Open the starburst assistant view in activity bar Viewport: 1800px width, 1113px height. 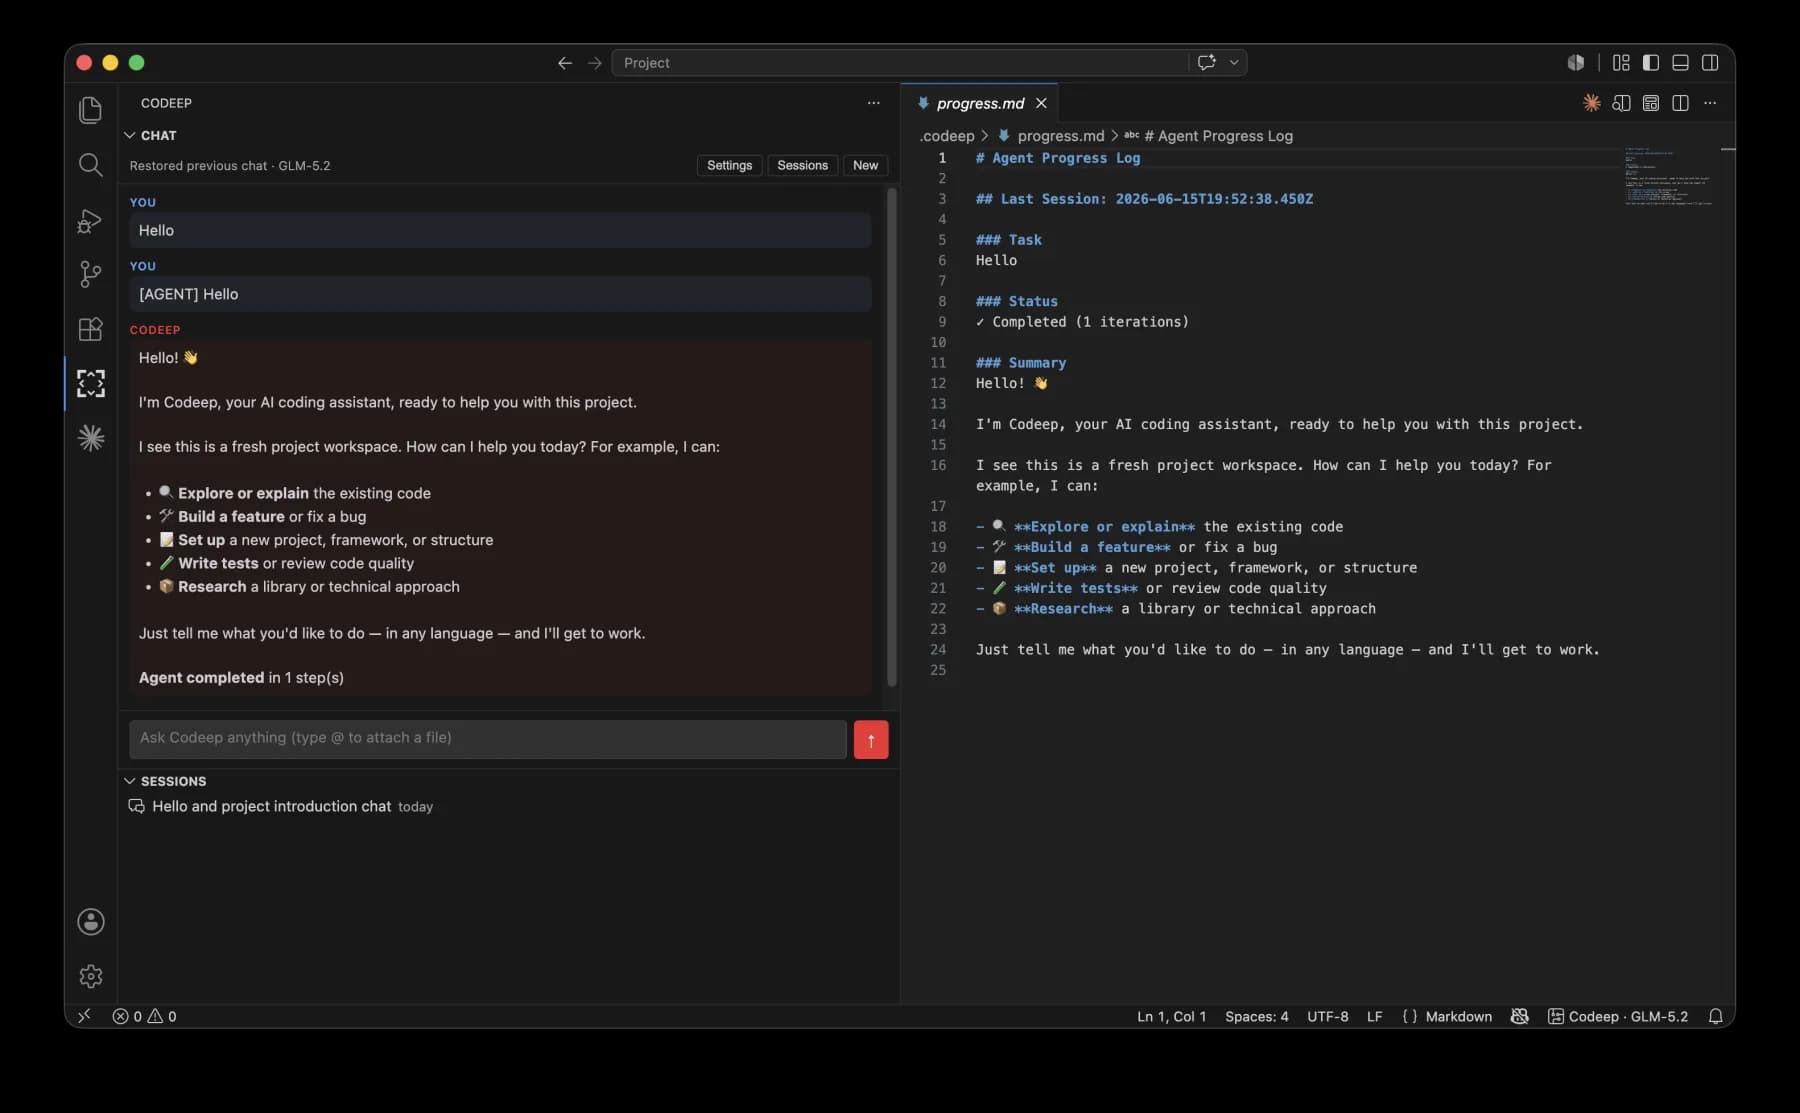[90, 438]
